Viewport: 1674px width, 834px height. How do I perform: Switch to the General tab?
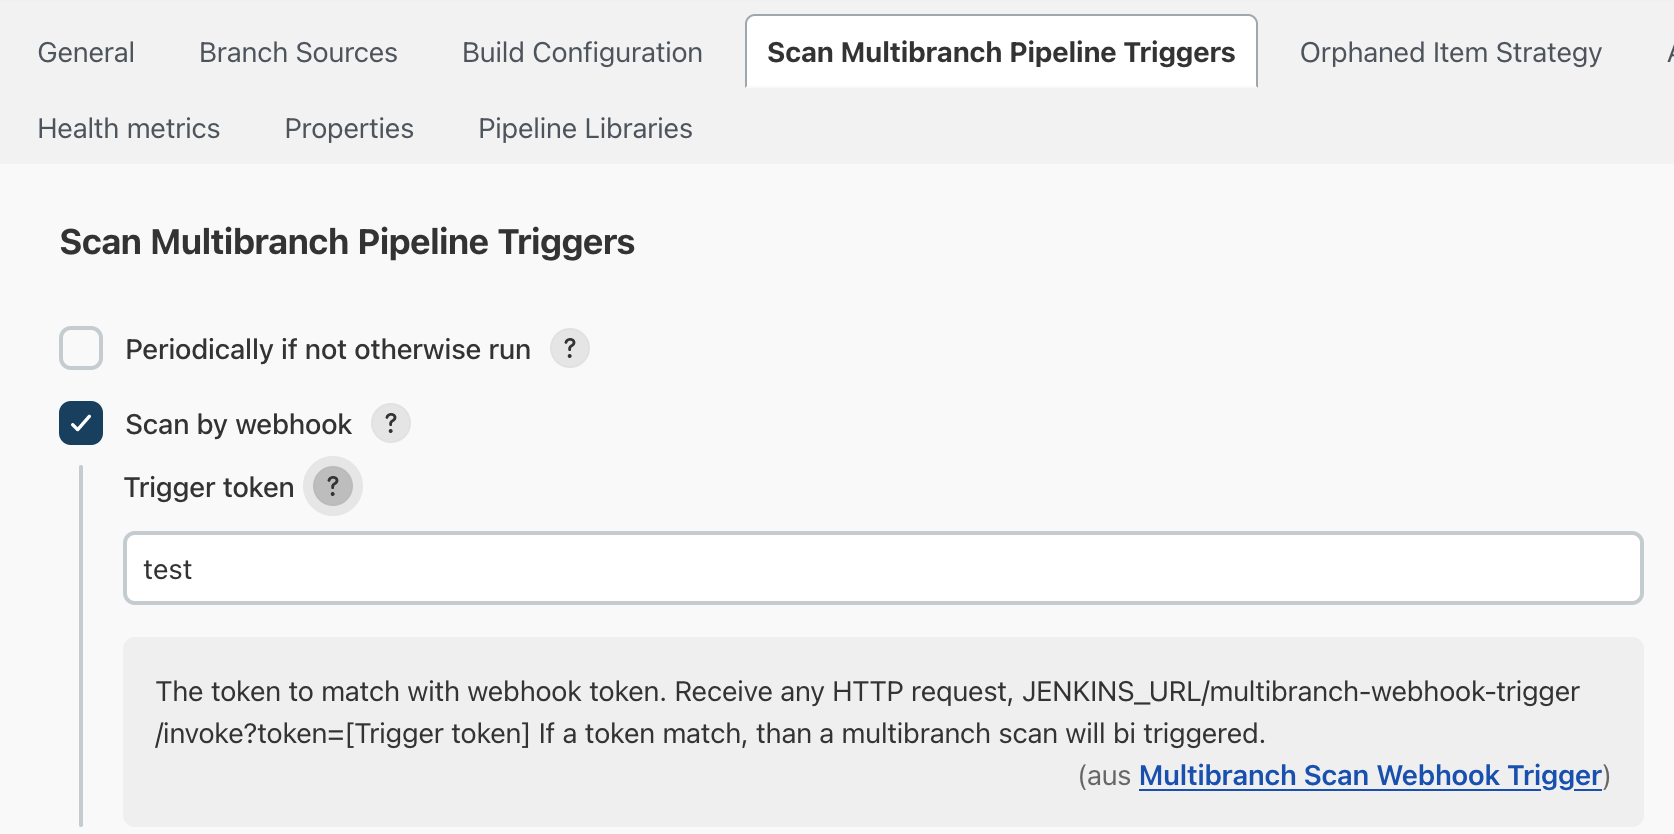tap(85, 52)
